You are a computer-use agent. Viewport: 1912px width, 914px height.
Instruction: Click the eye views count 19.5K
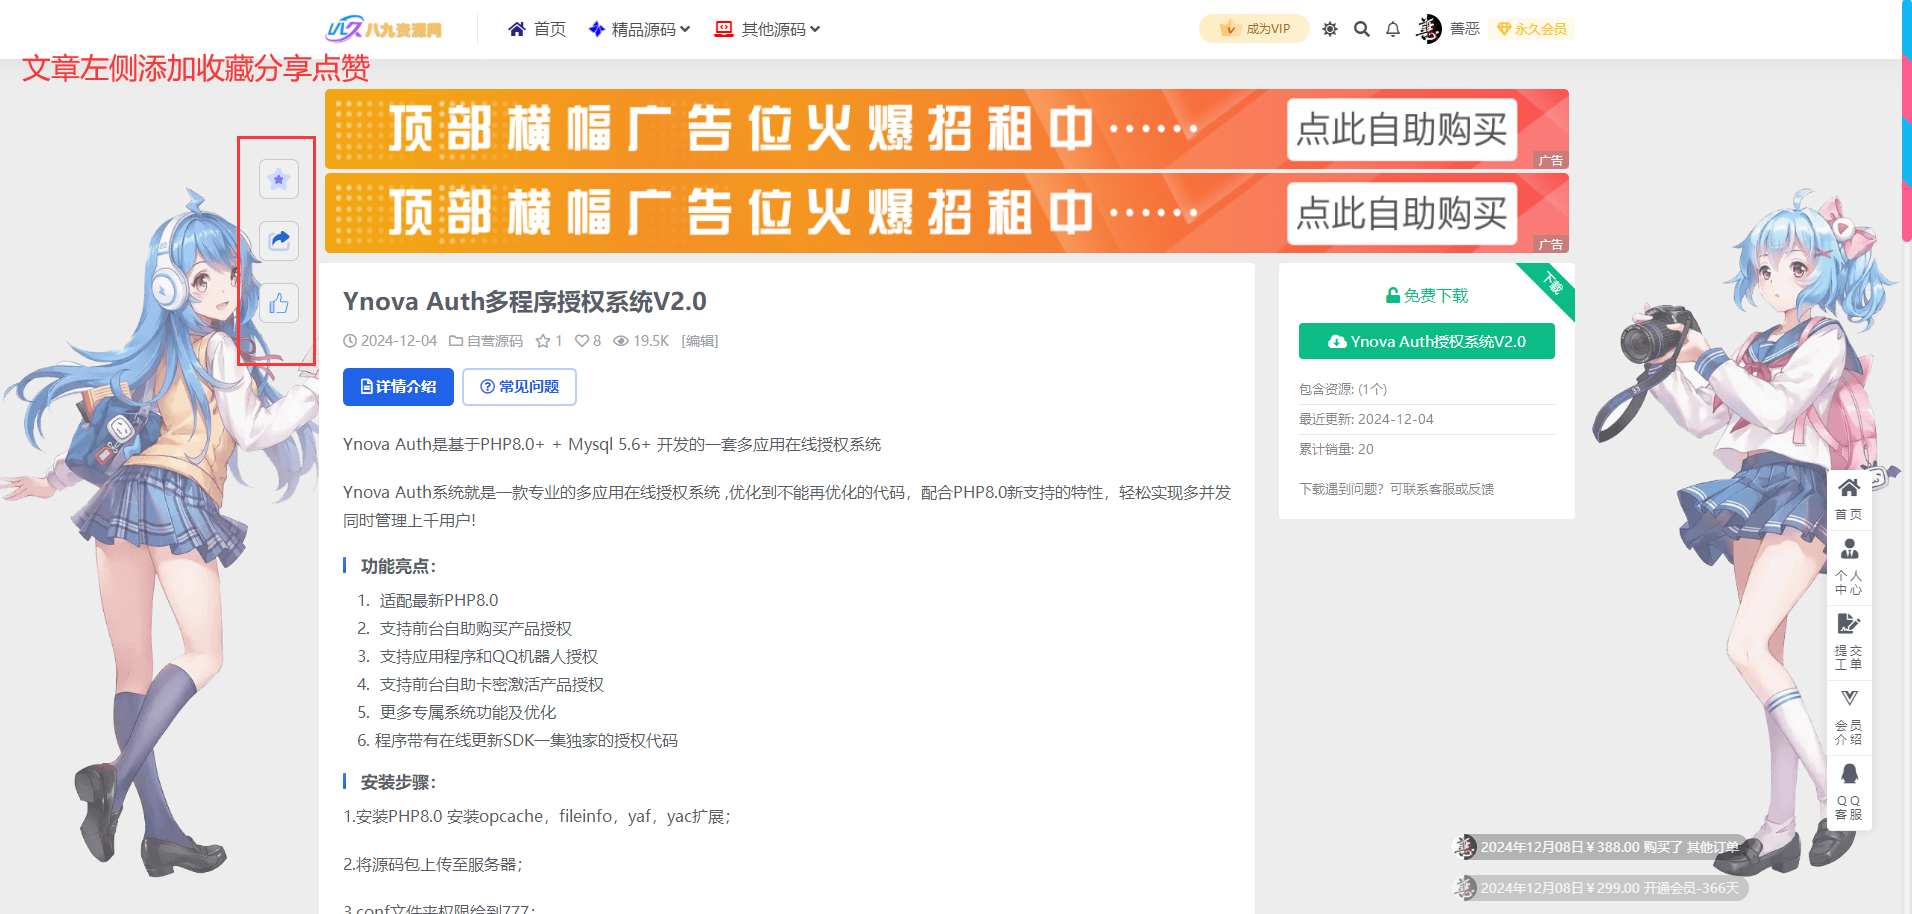coord(641,341)
